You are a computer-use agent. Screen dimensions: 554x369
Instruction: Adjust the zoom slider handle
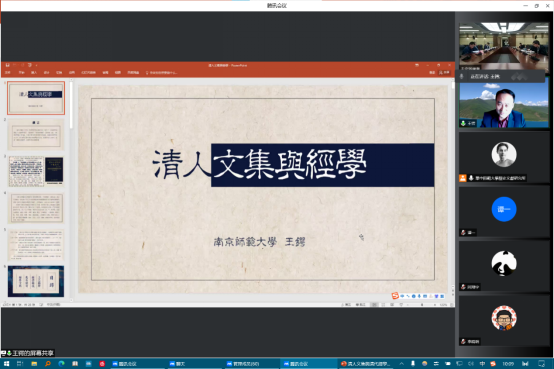(x=422, y=305)
